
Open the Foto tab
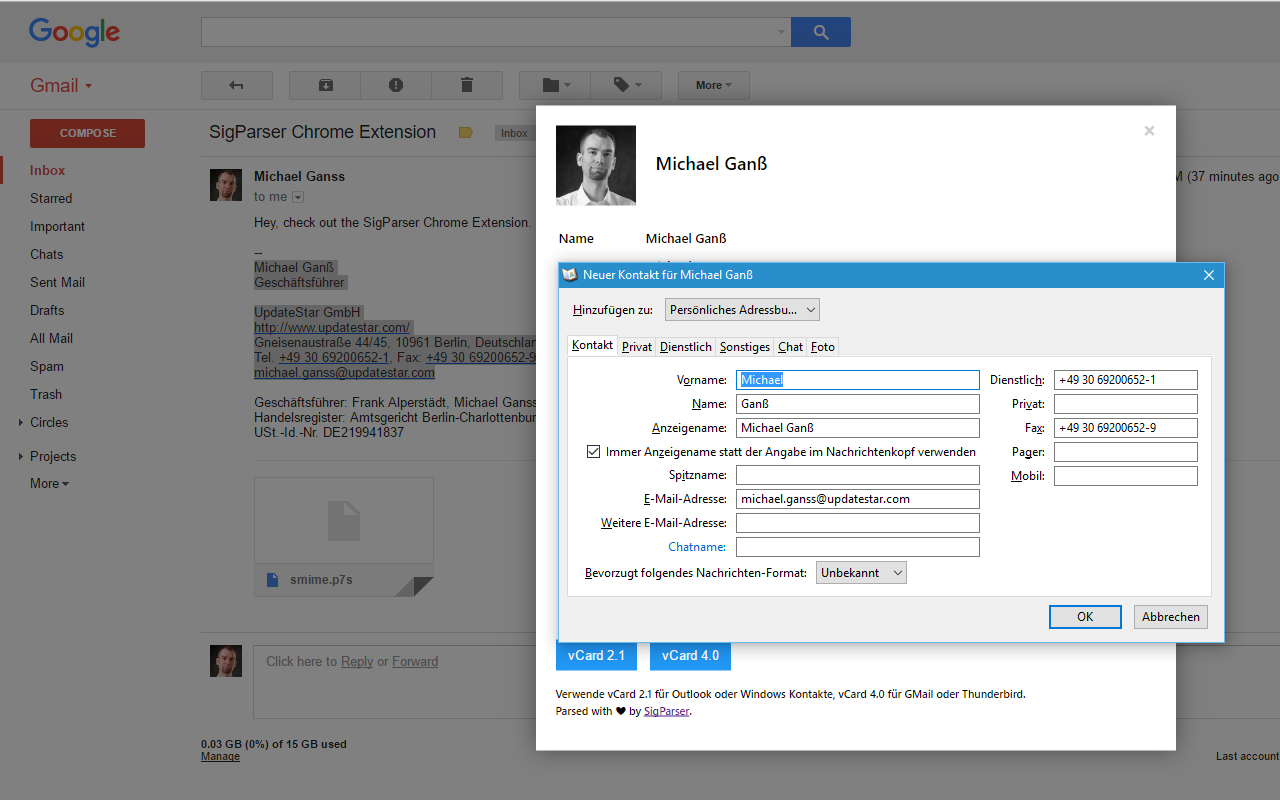point(822,346)
